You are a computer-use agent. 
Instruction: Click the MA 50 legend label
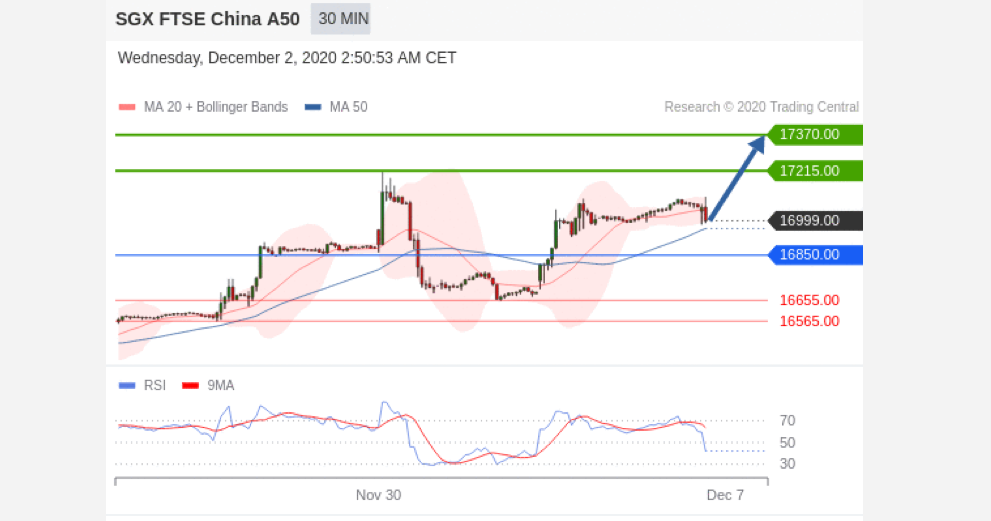(x=348, y=107)
